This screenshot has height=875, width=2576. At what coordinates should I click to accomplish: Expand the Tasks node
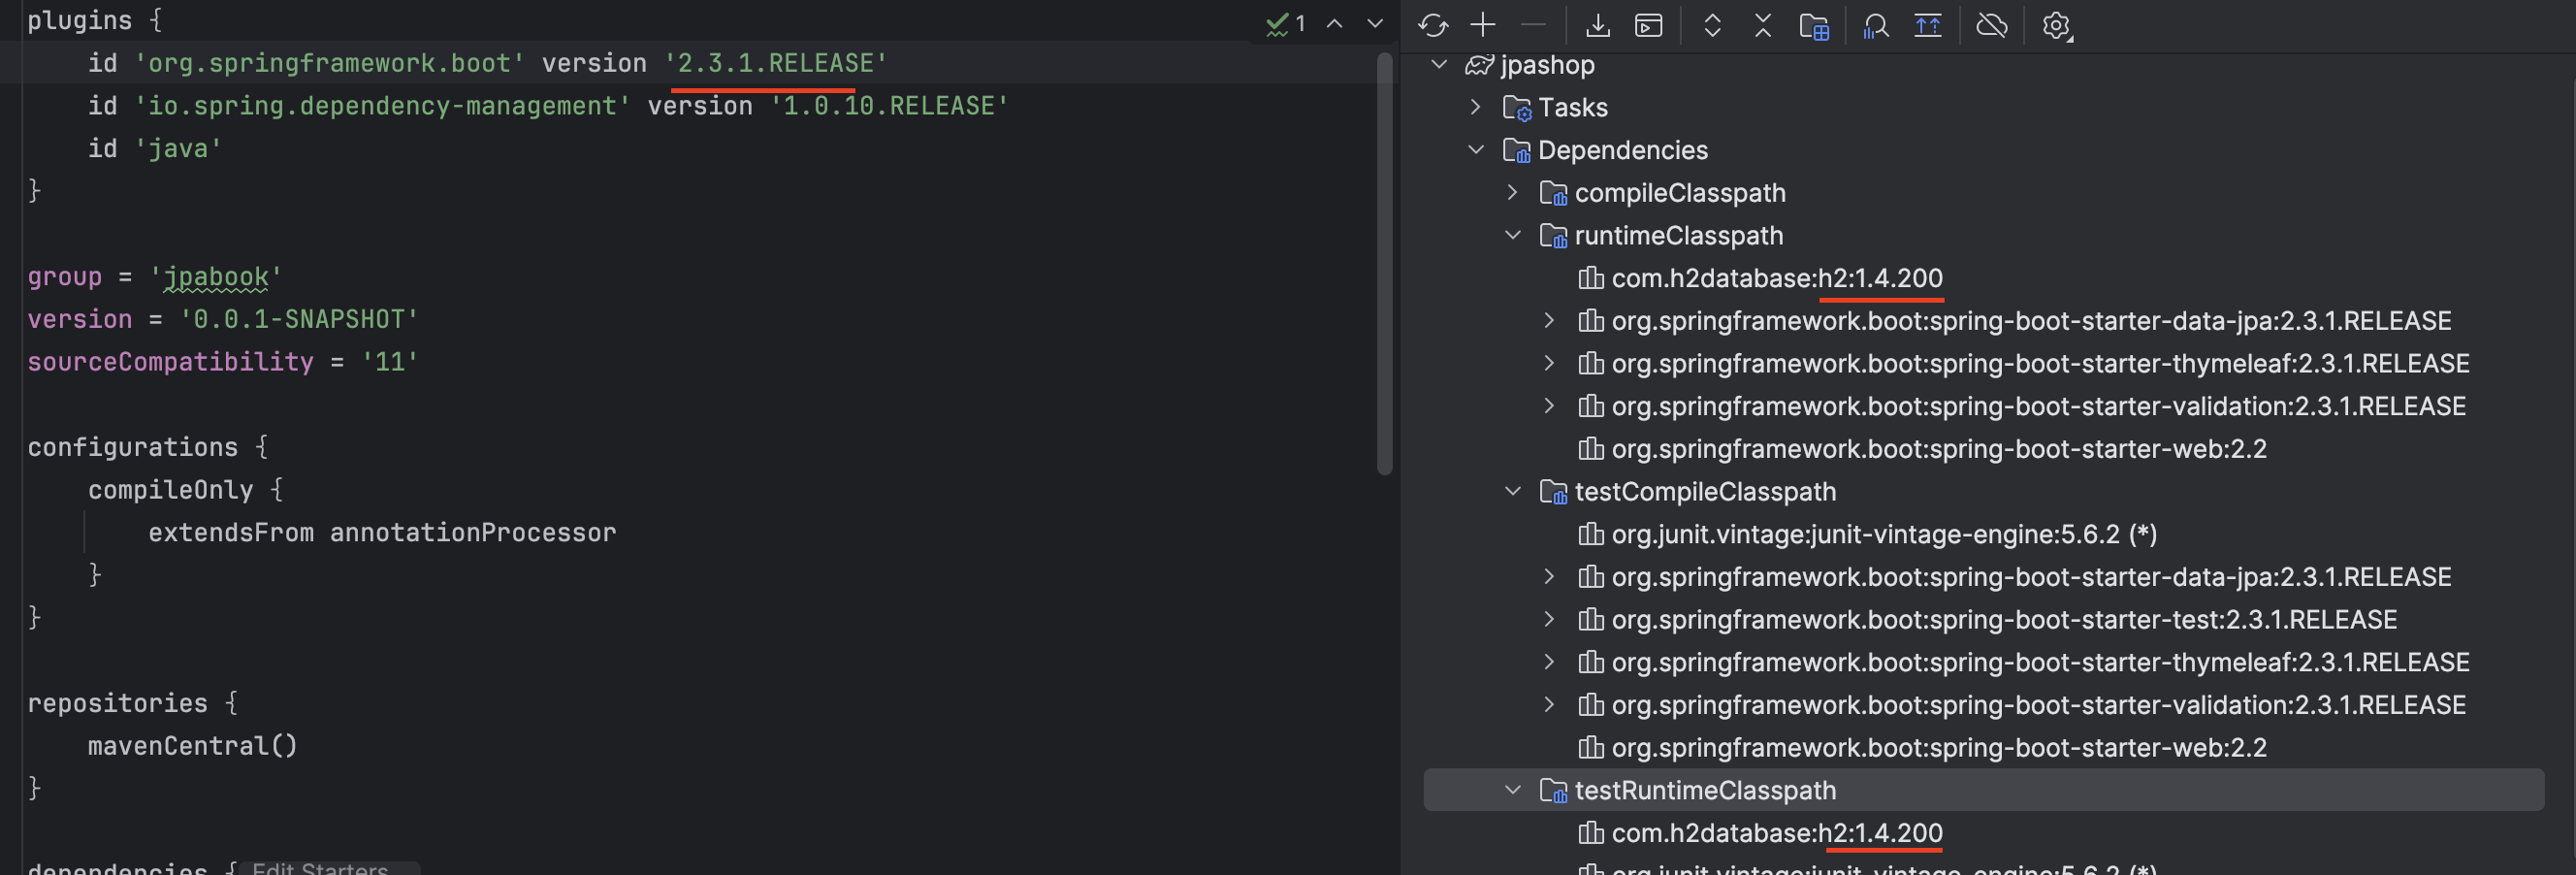1476,107
